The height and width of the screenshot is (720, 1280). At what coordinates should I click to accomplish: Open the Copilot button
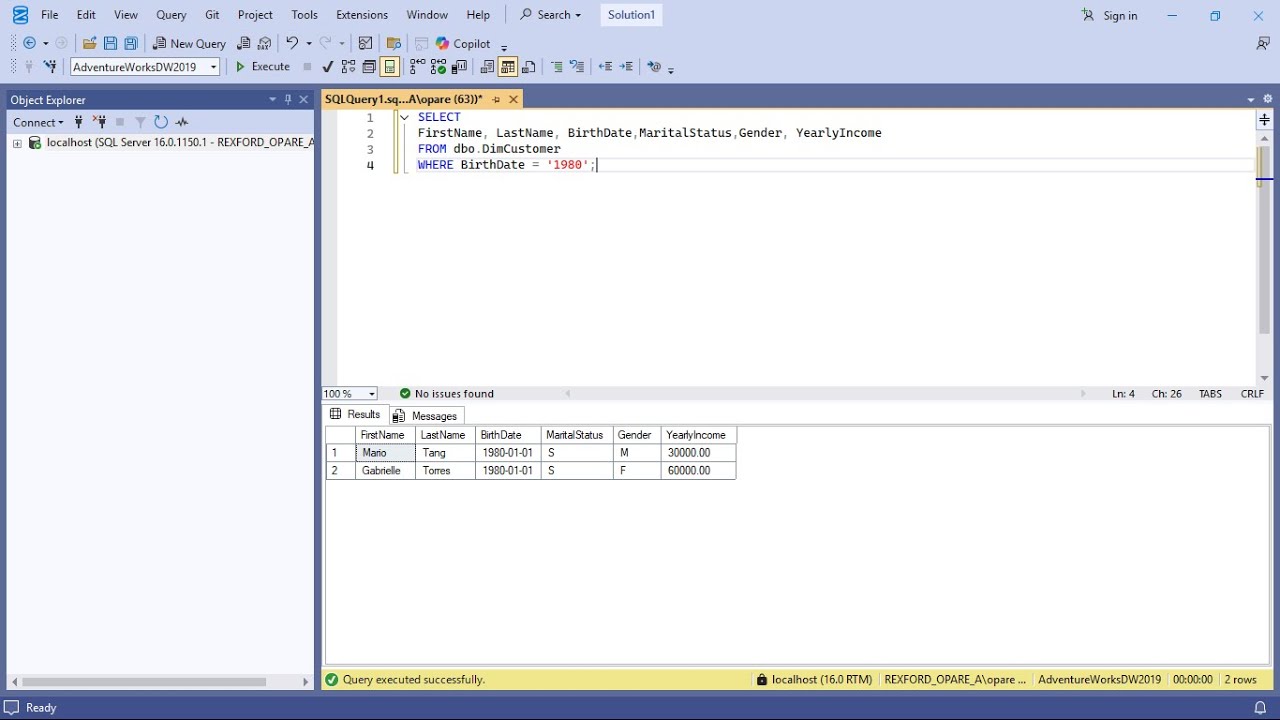pyautogui.click(x=463, y=43)
